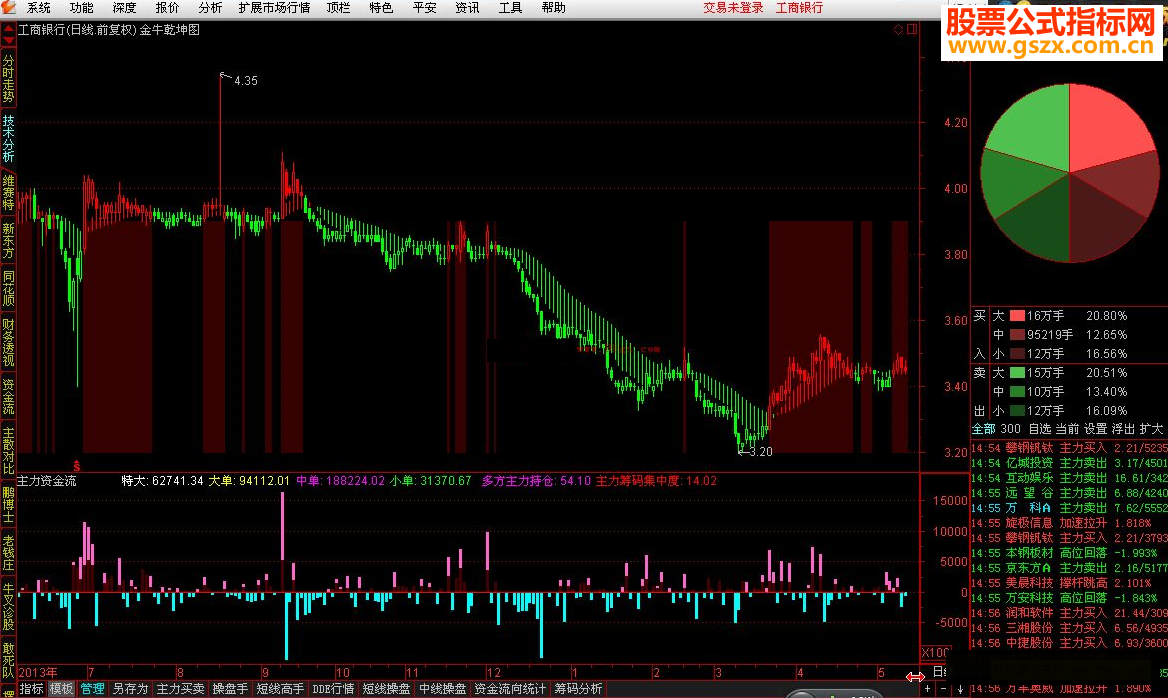This screenshot has width=1168, height=698.
Task: Switch to the 新东方 sidebar tab
Action: (x=8, y=240)
